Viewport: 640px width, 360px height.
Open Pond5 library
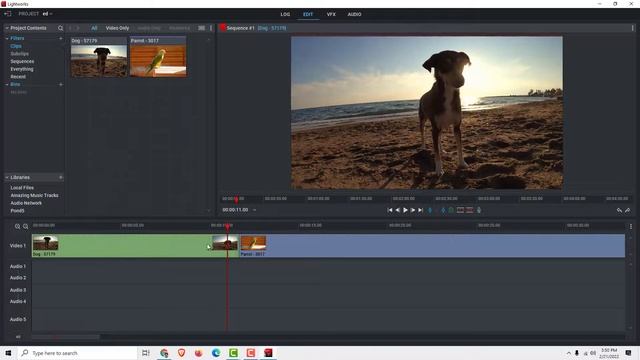point(17,211)
